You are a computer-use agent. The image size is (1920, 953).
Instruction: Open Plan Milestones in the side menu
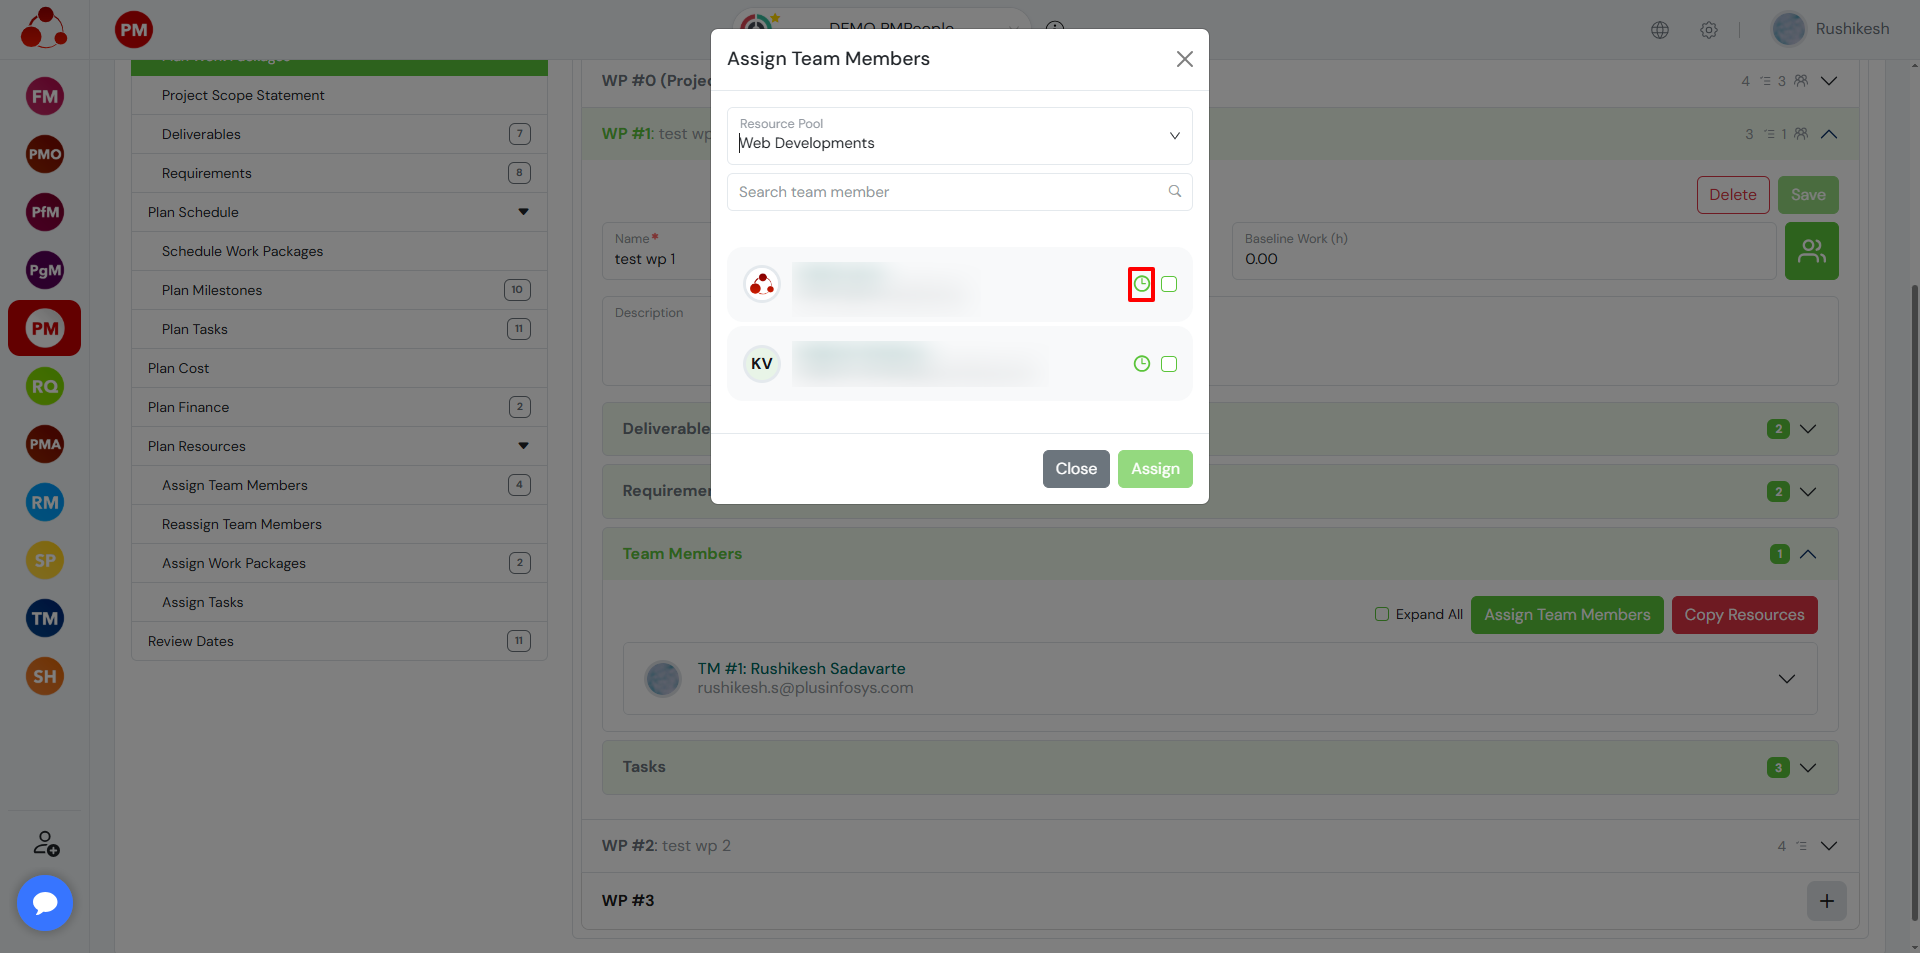[212, 290]
